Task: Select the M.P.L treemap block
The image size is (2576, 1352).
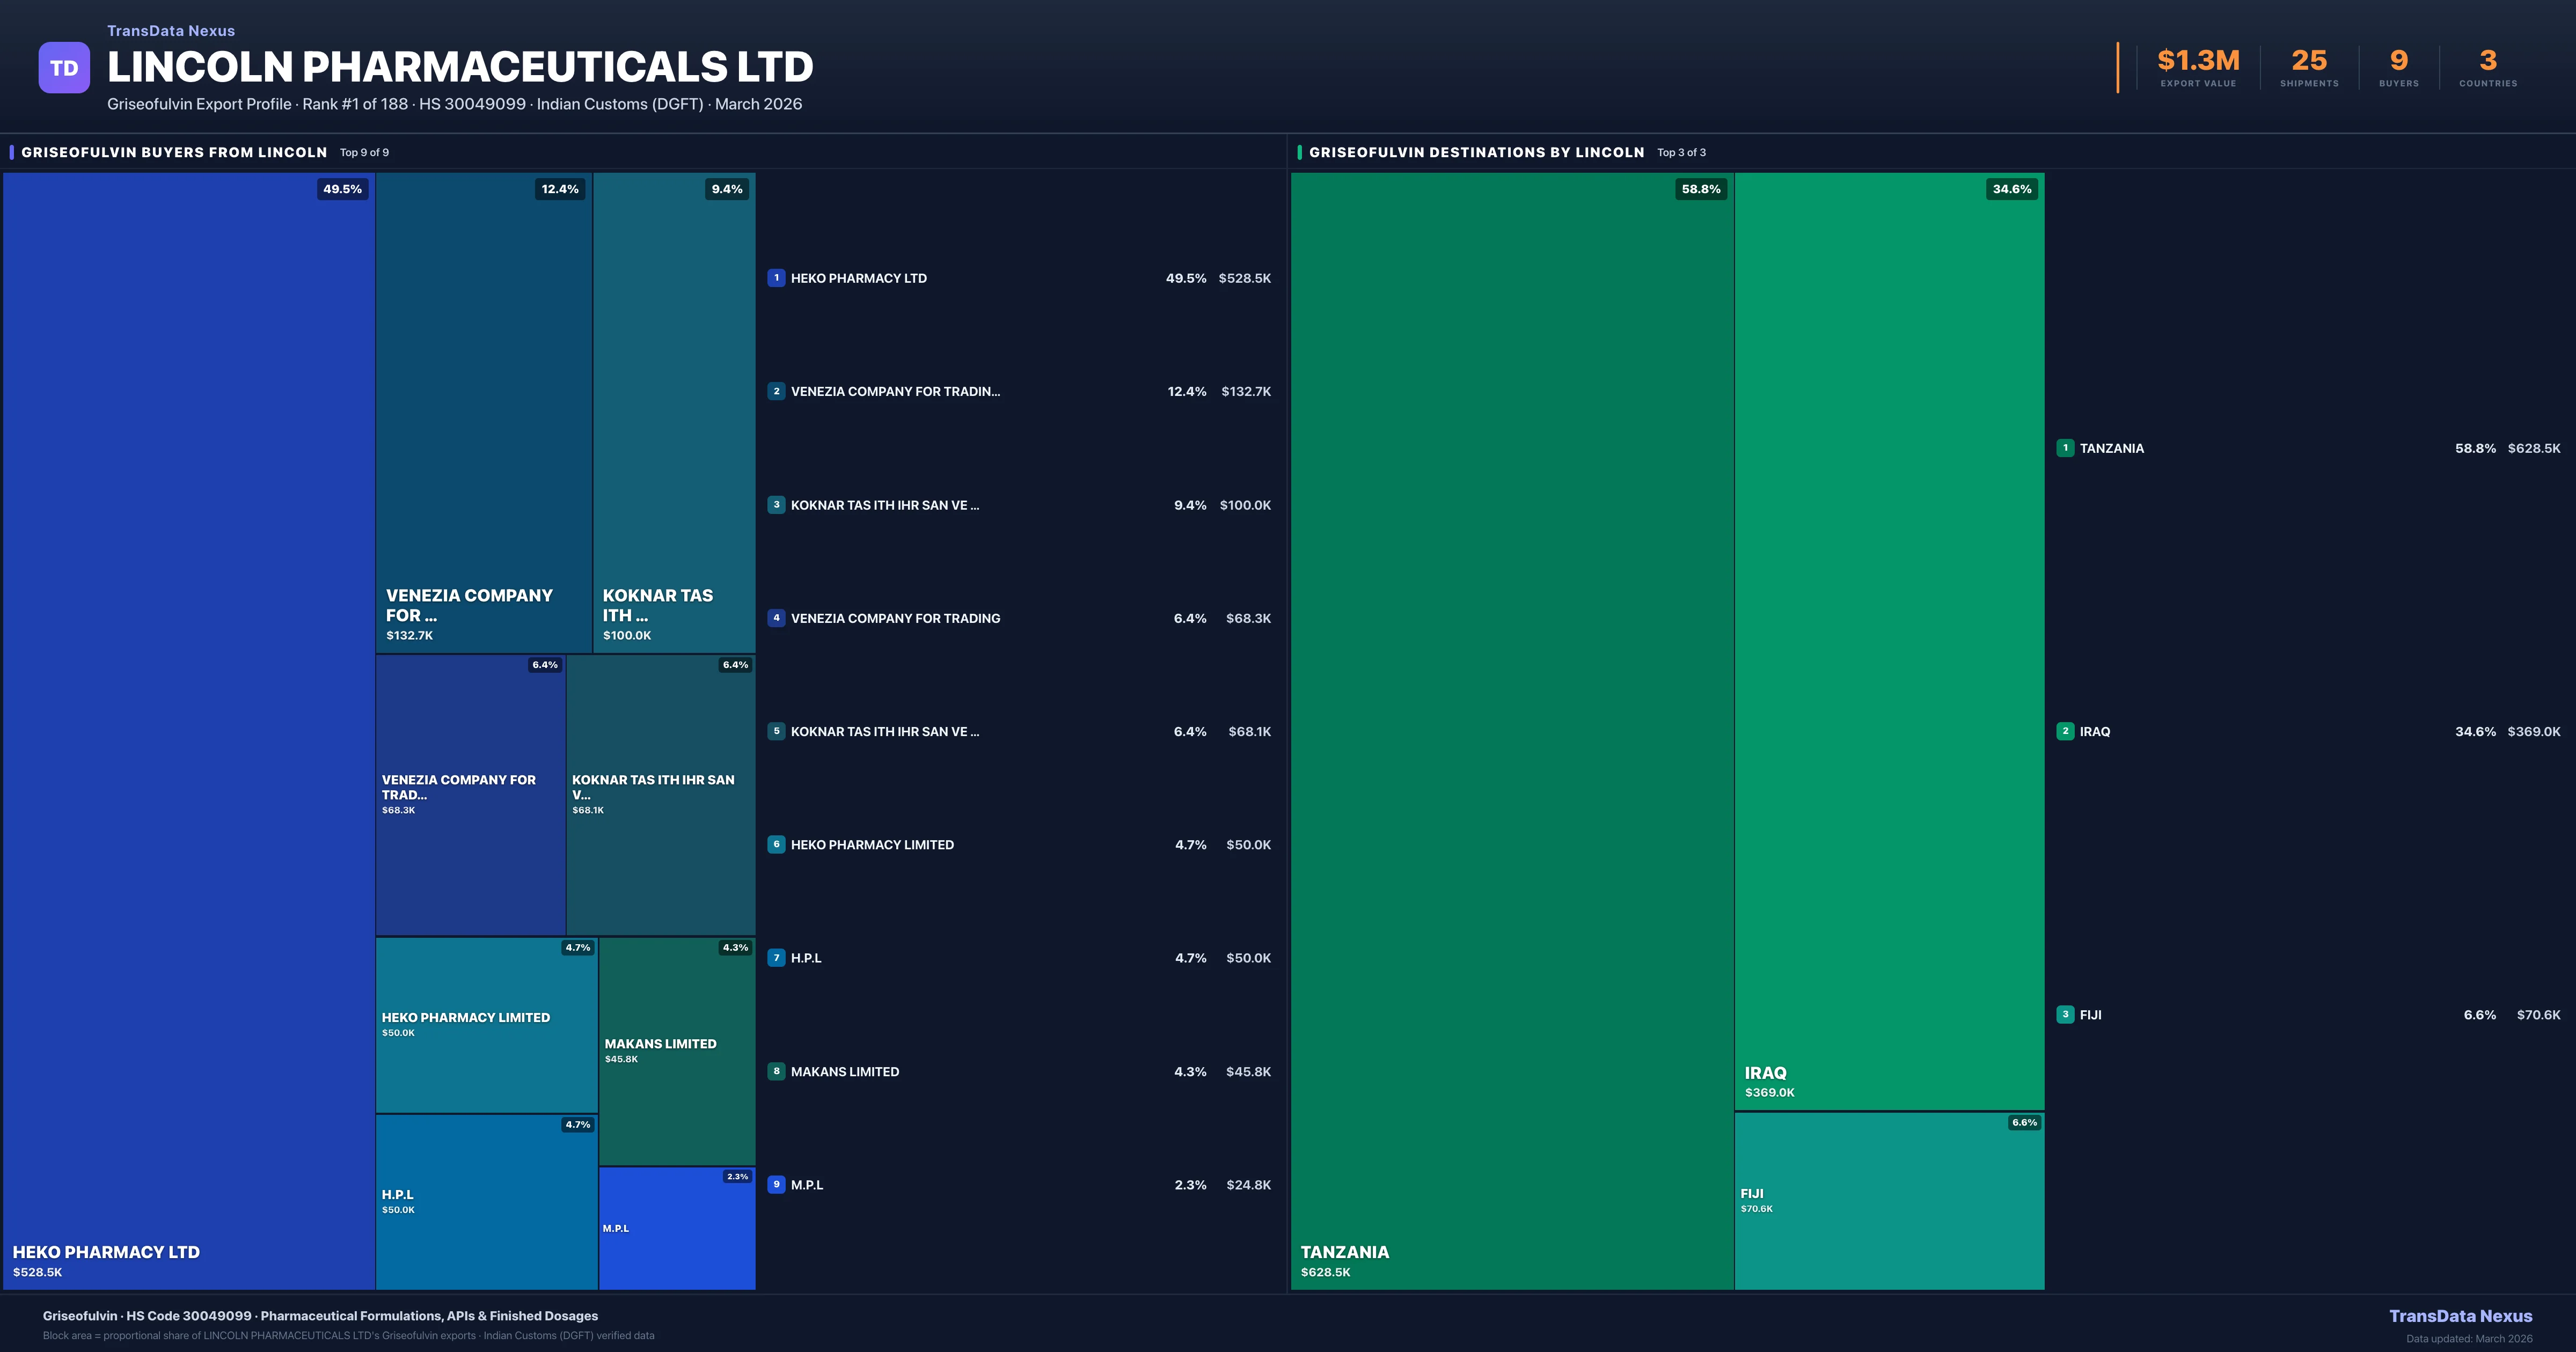Action: pyautogui.click(x=677, y=1228)
